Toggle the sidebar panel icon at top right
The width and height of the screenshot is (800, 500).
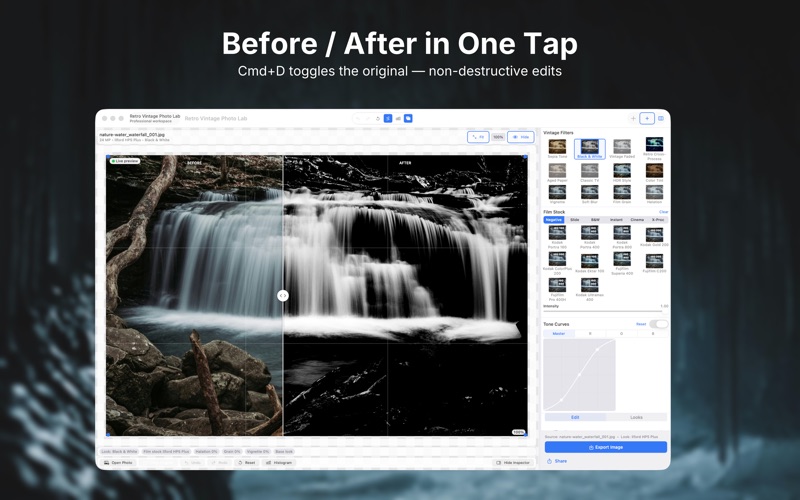(661, 118)
